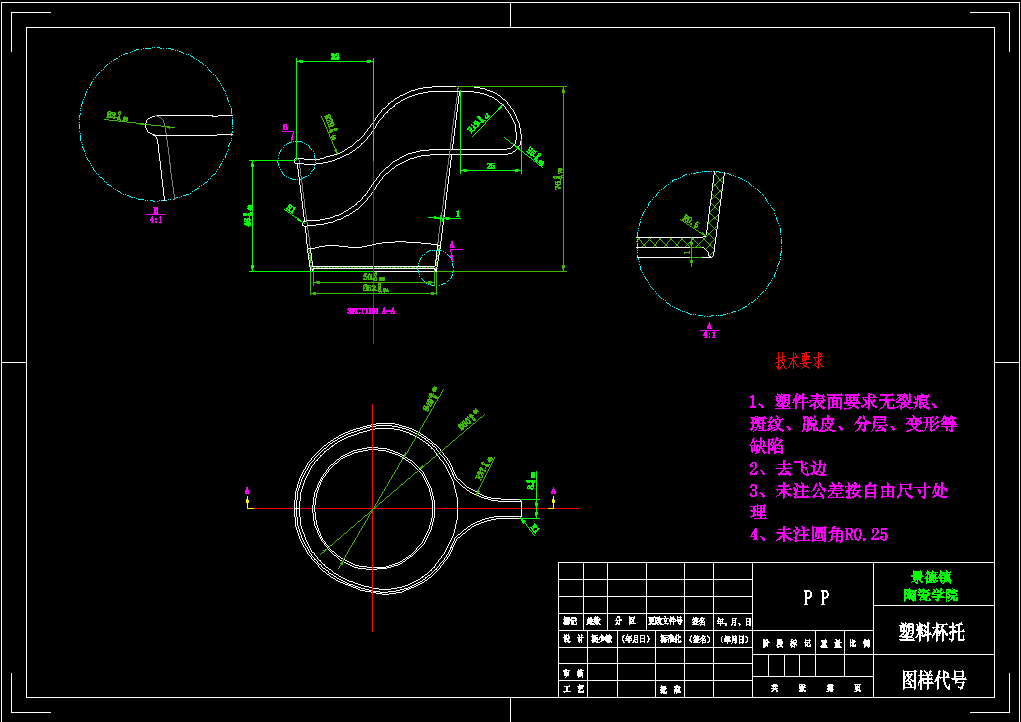The image size is (1021, 722).
Task: Click "年、月、日" header cell in title block
Action: (734, 622)
